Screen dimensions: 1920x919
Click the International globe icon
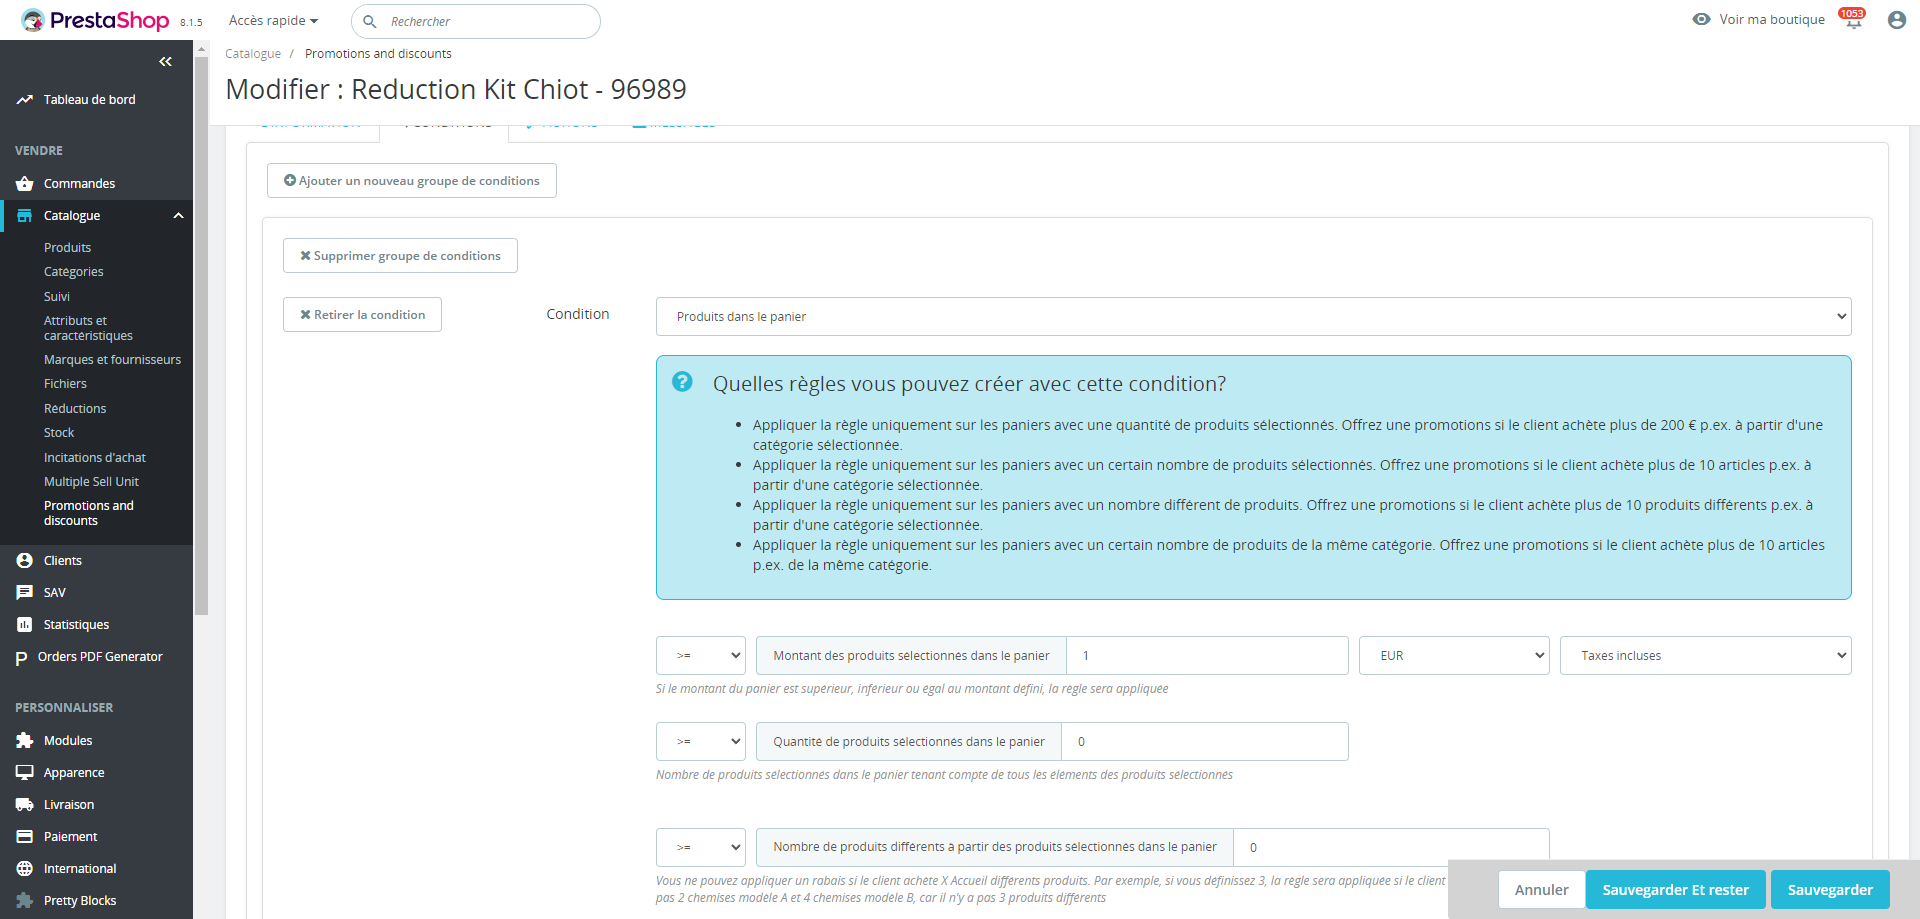(25, 869)
